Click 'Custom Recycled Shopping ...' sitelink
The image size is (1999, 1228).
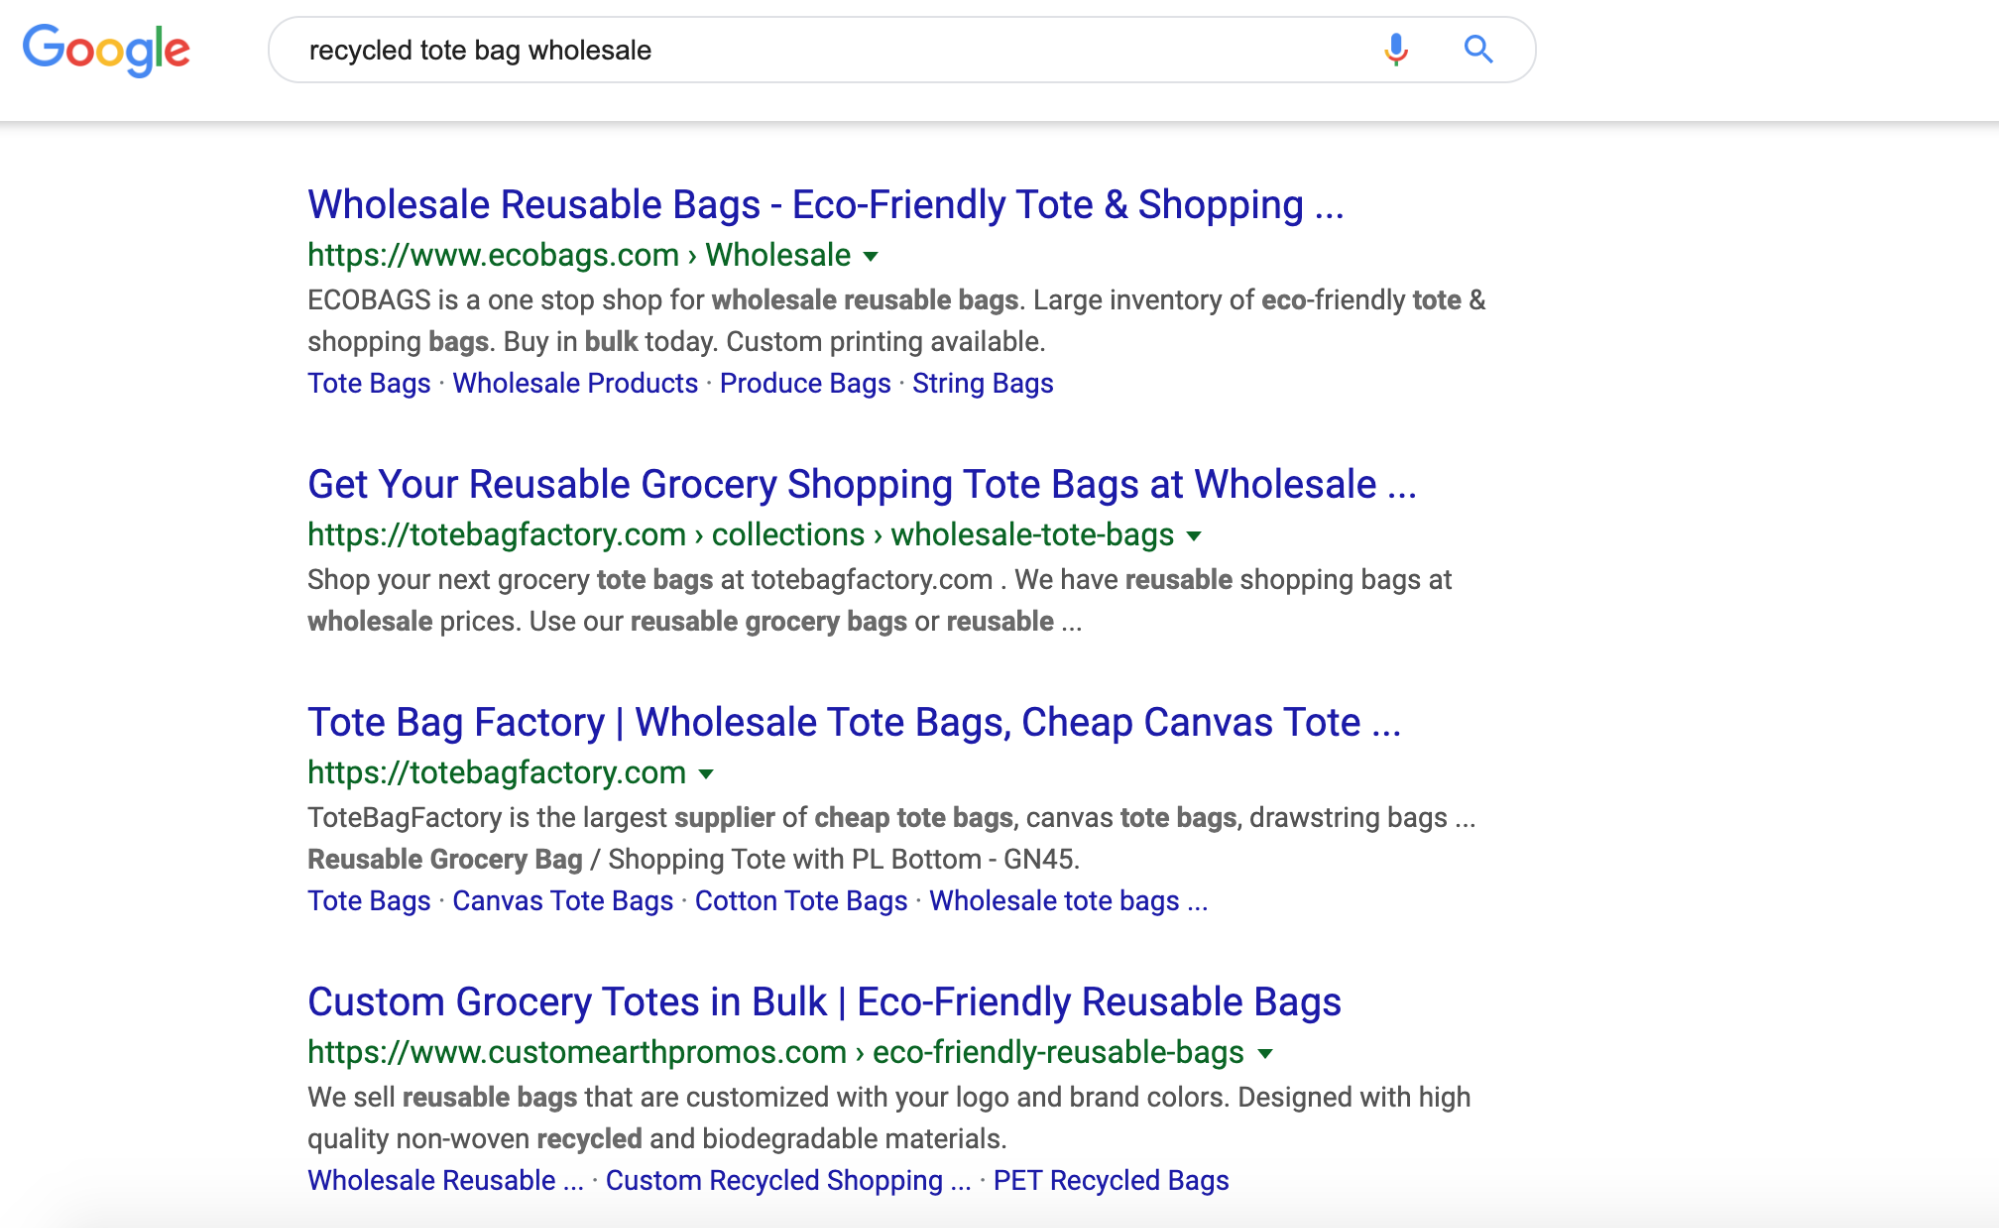click(x=788, y=1180)
